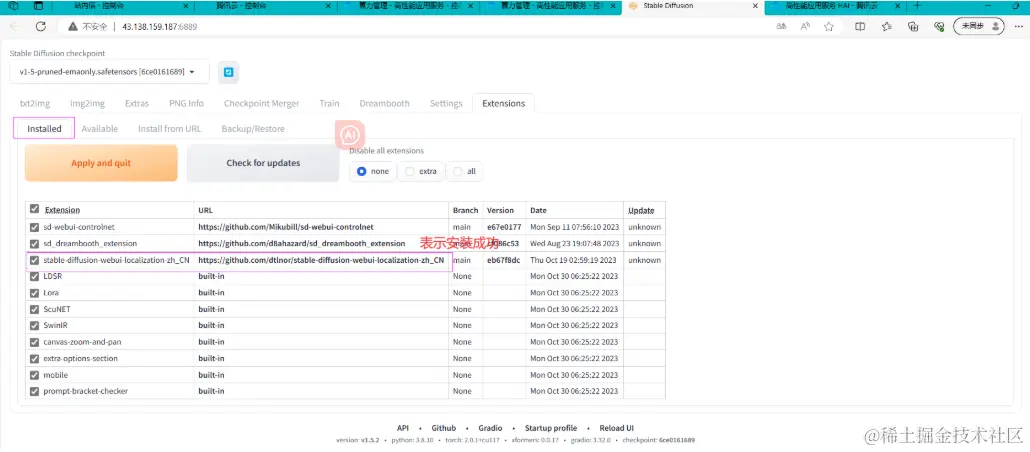Screen dimensions: 1030x452
Task: Click the workspaces icon at top left
Action: tap(13, 6)
